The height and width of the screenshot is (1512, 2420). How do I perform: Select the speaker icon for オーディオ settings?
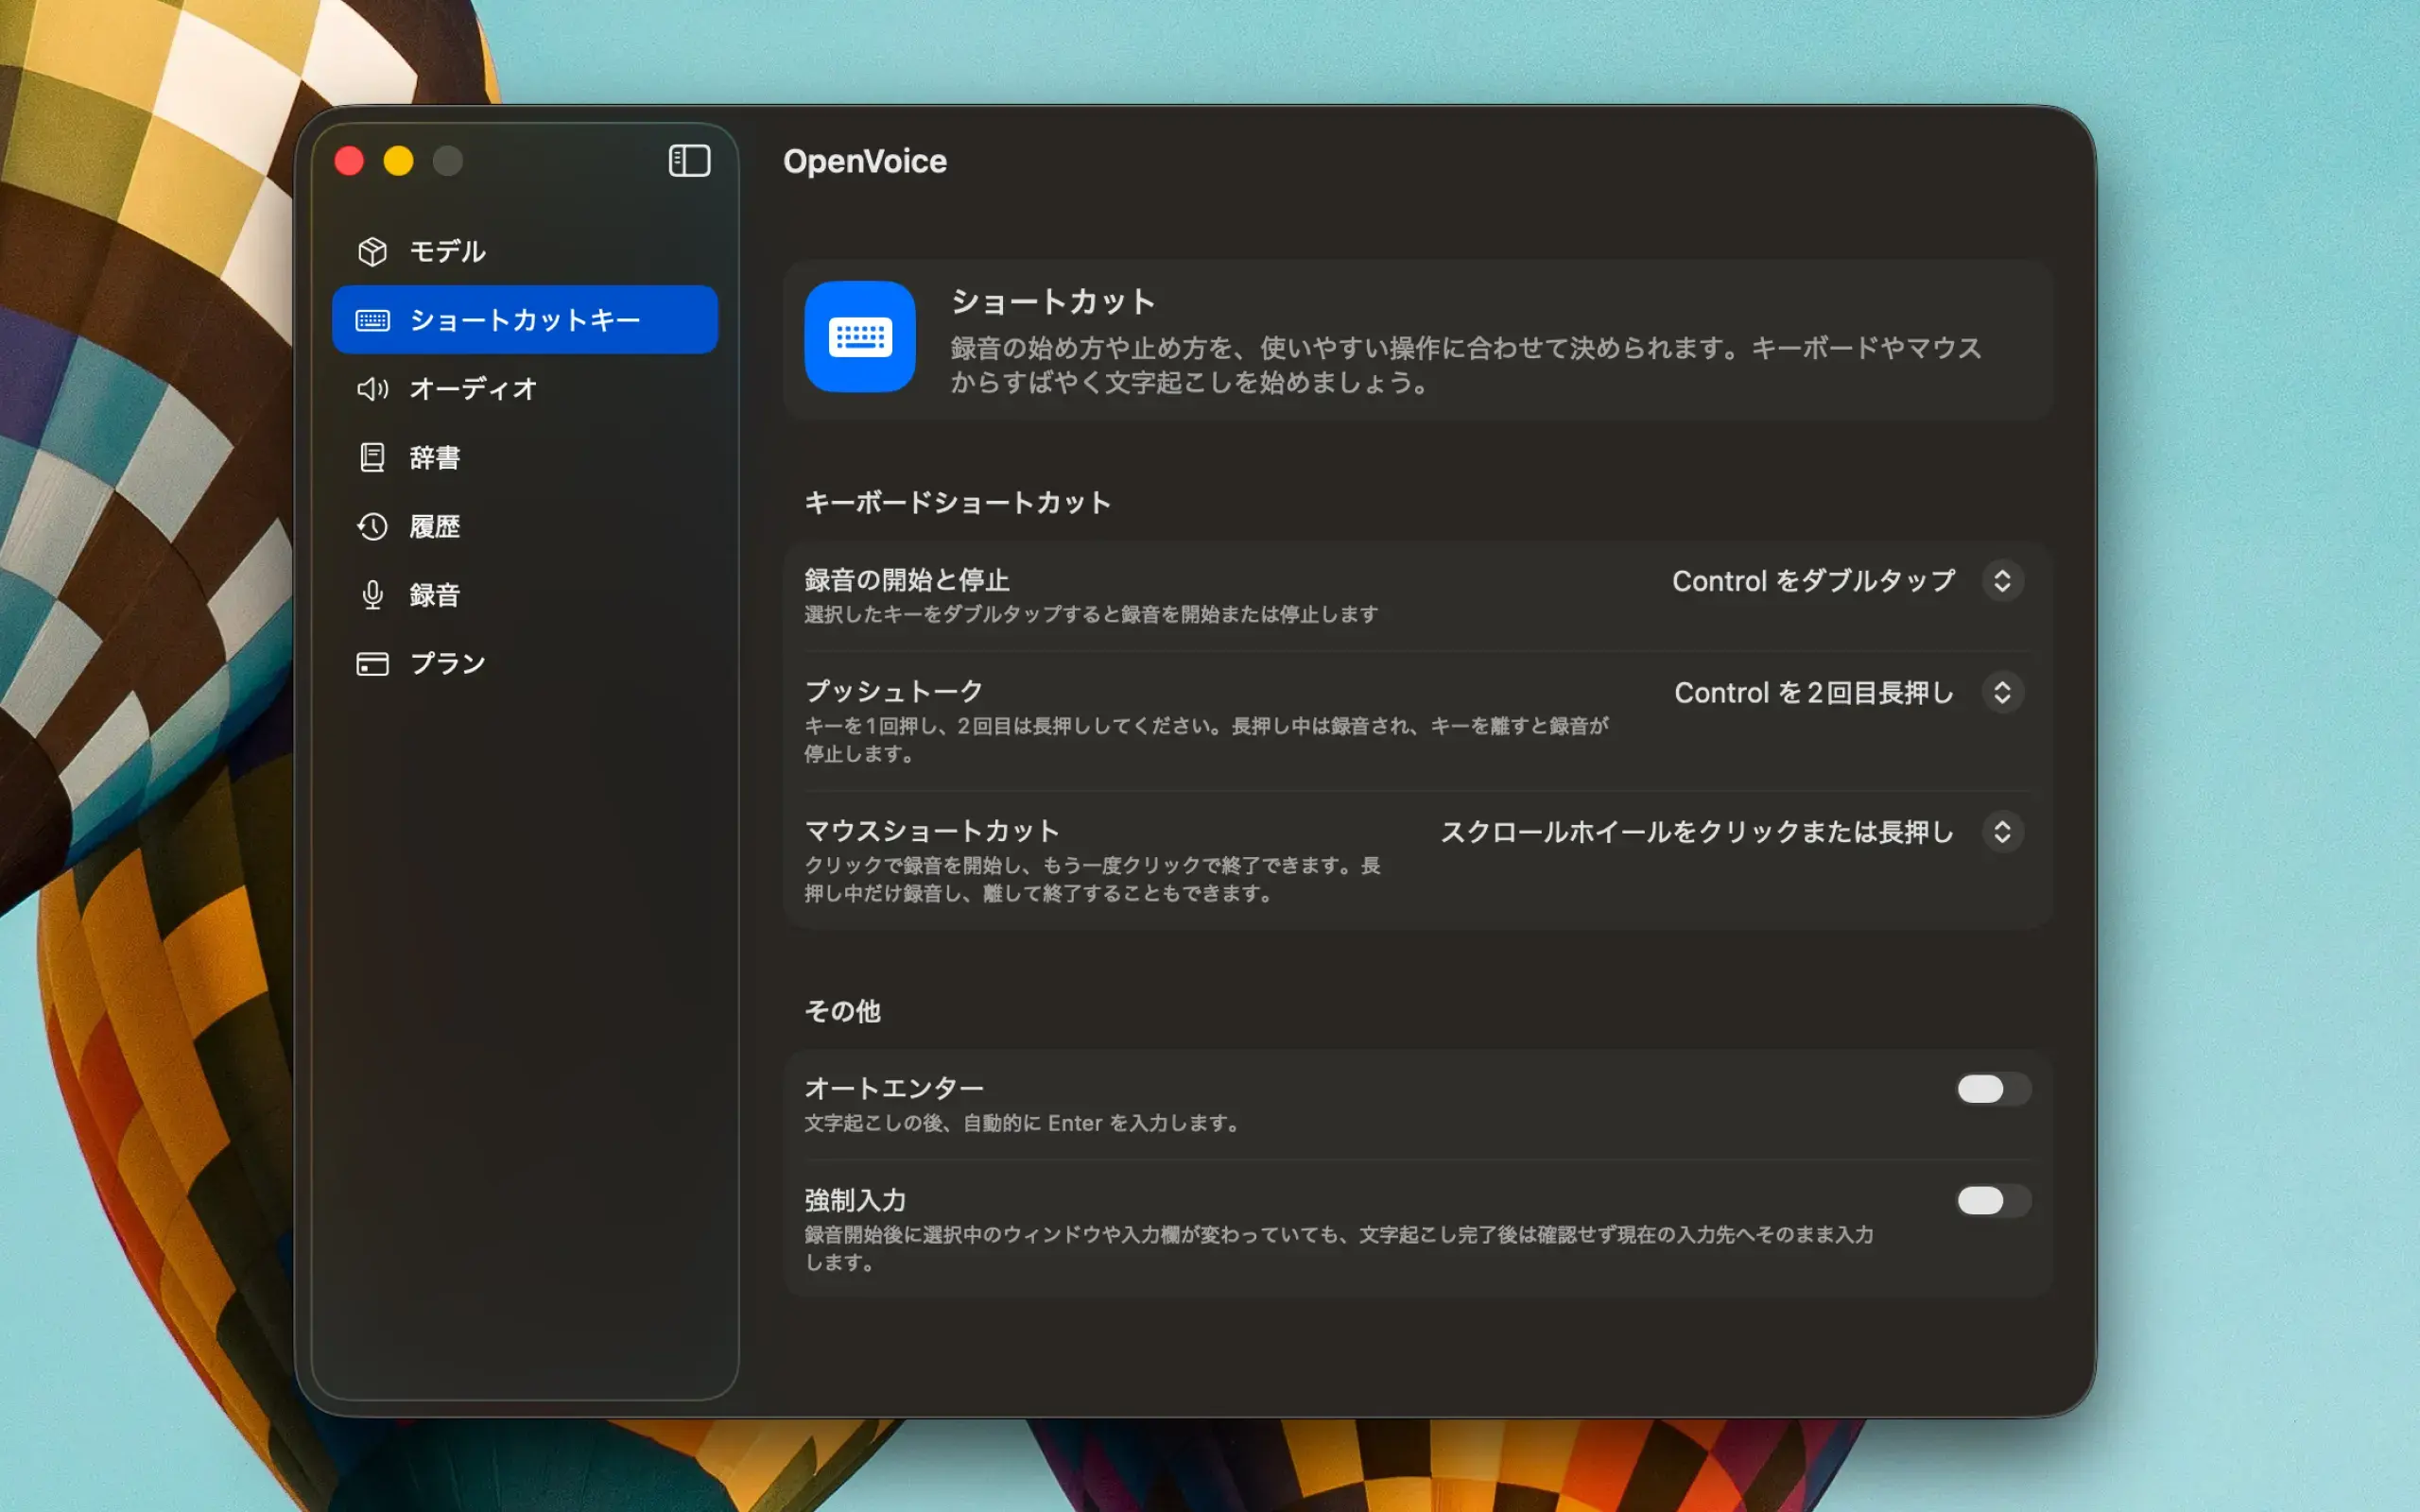click(372, 389)
